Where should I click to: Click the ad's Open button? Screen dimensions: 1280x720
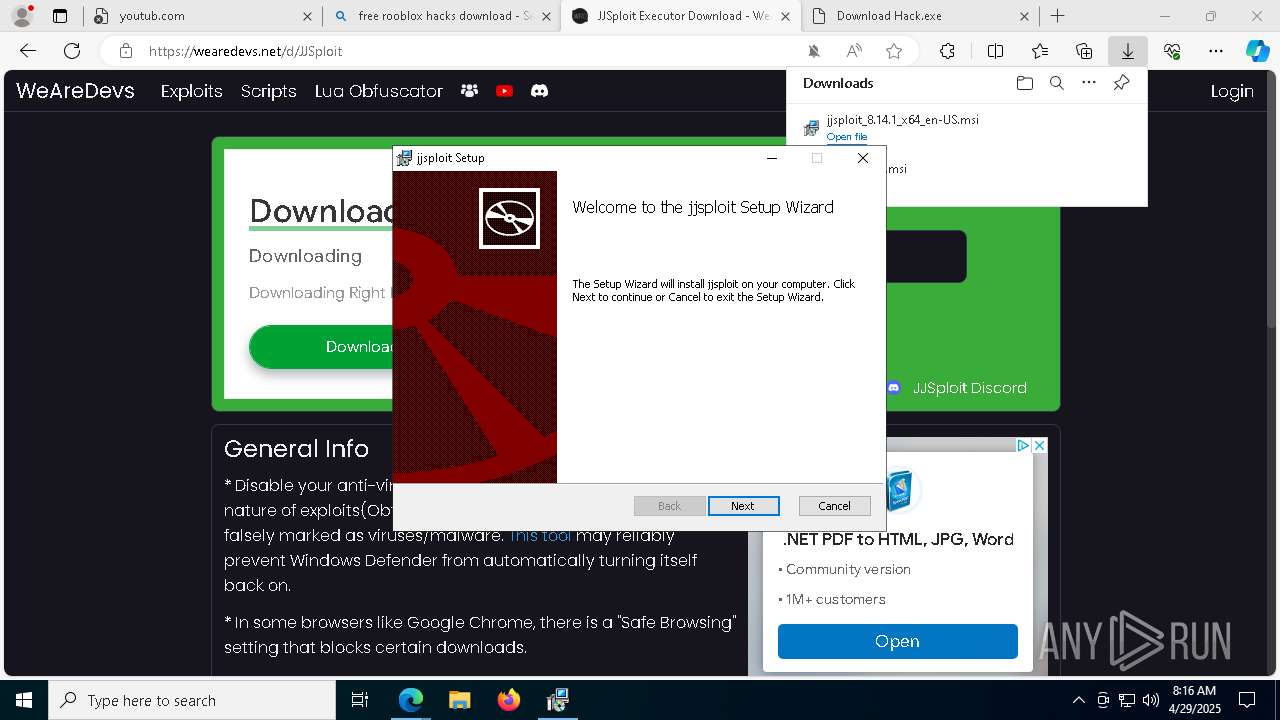(897, 642)
